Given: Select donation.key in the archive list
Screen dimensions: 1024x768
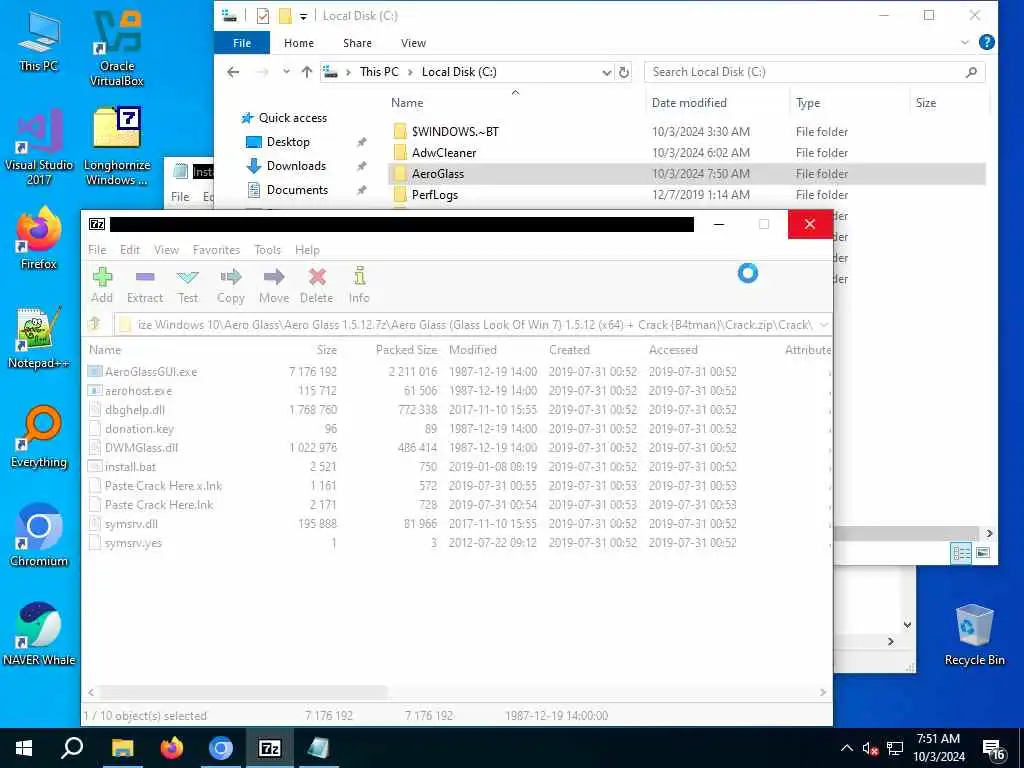Looking at the screenshot, I should coord(139,428).
